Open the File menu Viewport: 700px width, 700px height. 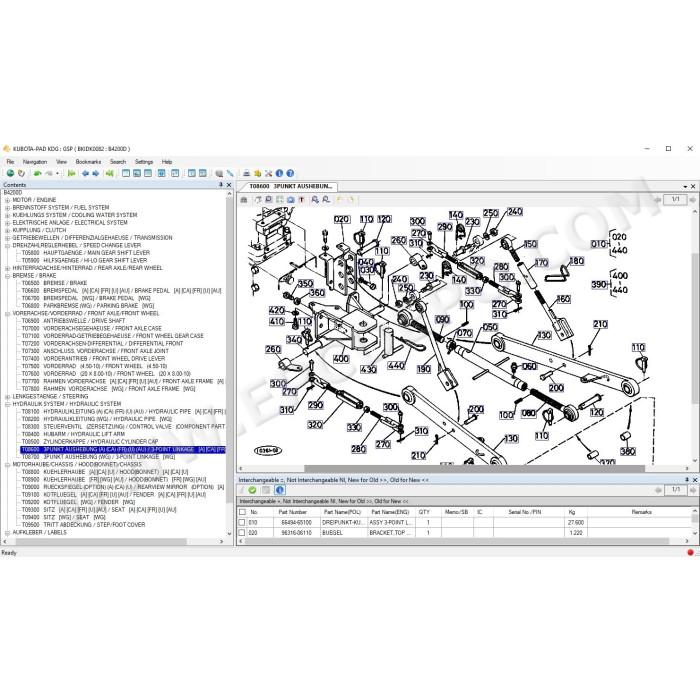click(10, 162)
